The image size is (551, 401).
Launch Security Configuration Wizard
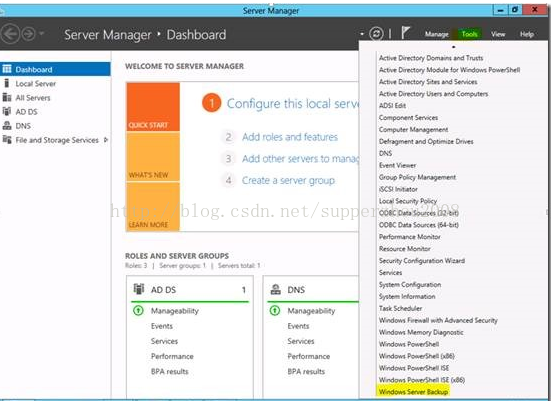pyautogui.click(x=422, y=261)
